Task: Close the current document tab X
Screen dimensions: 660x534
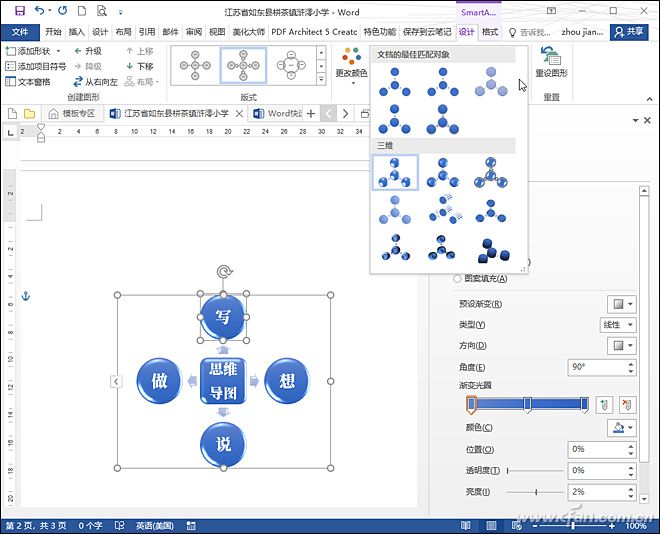Action: pyautogui.click(x=239, y=114)
